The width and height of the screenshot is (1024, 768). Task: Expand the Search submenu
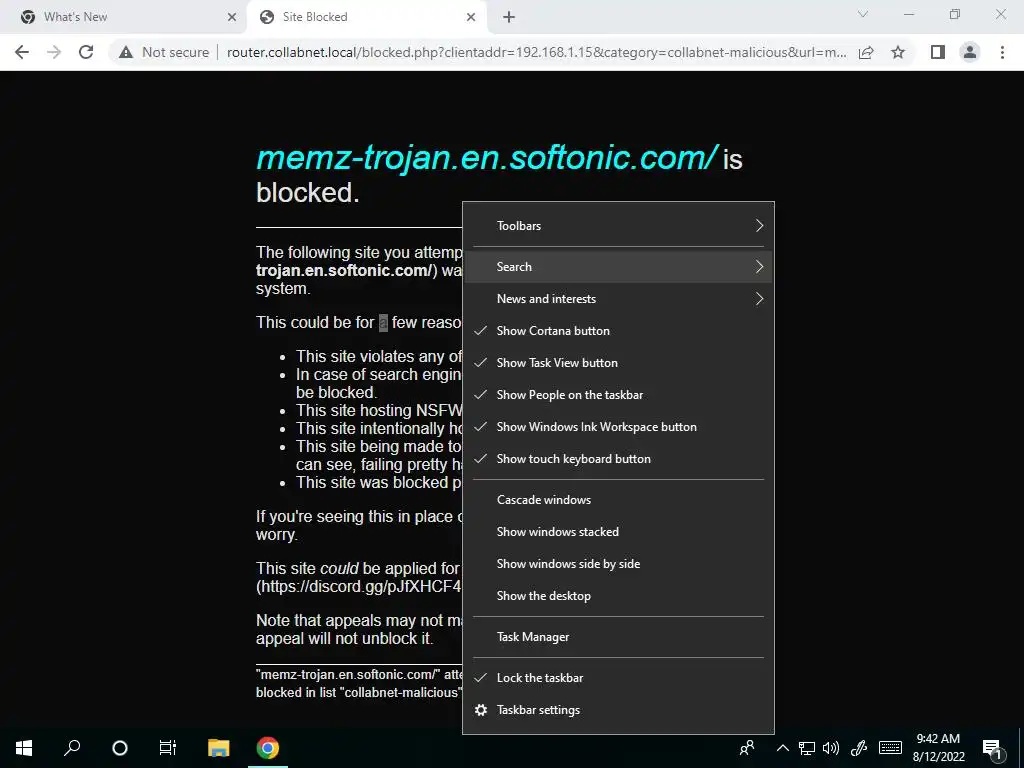(618, 267)
